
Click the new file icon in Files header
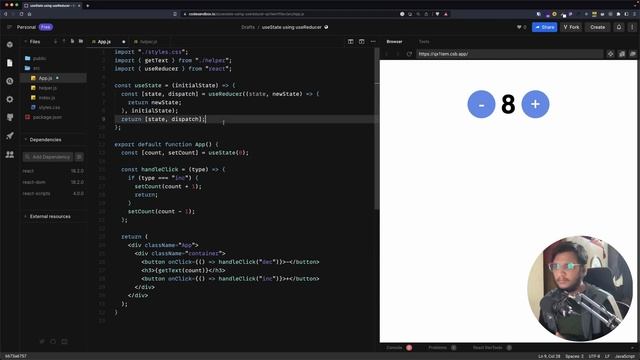(72, 41)
